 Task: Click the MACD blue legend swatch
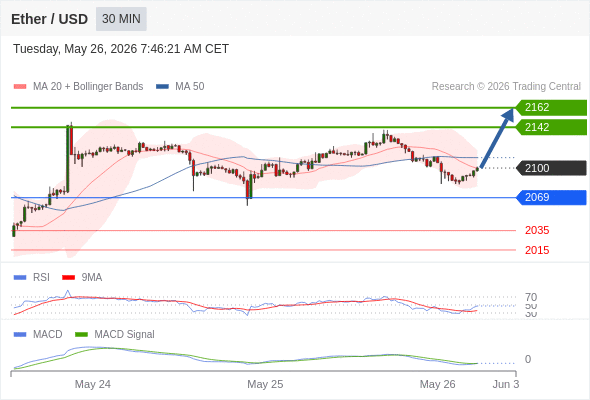tap(20, 335)
